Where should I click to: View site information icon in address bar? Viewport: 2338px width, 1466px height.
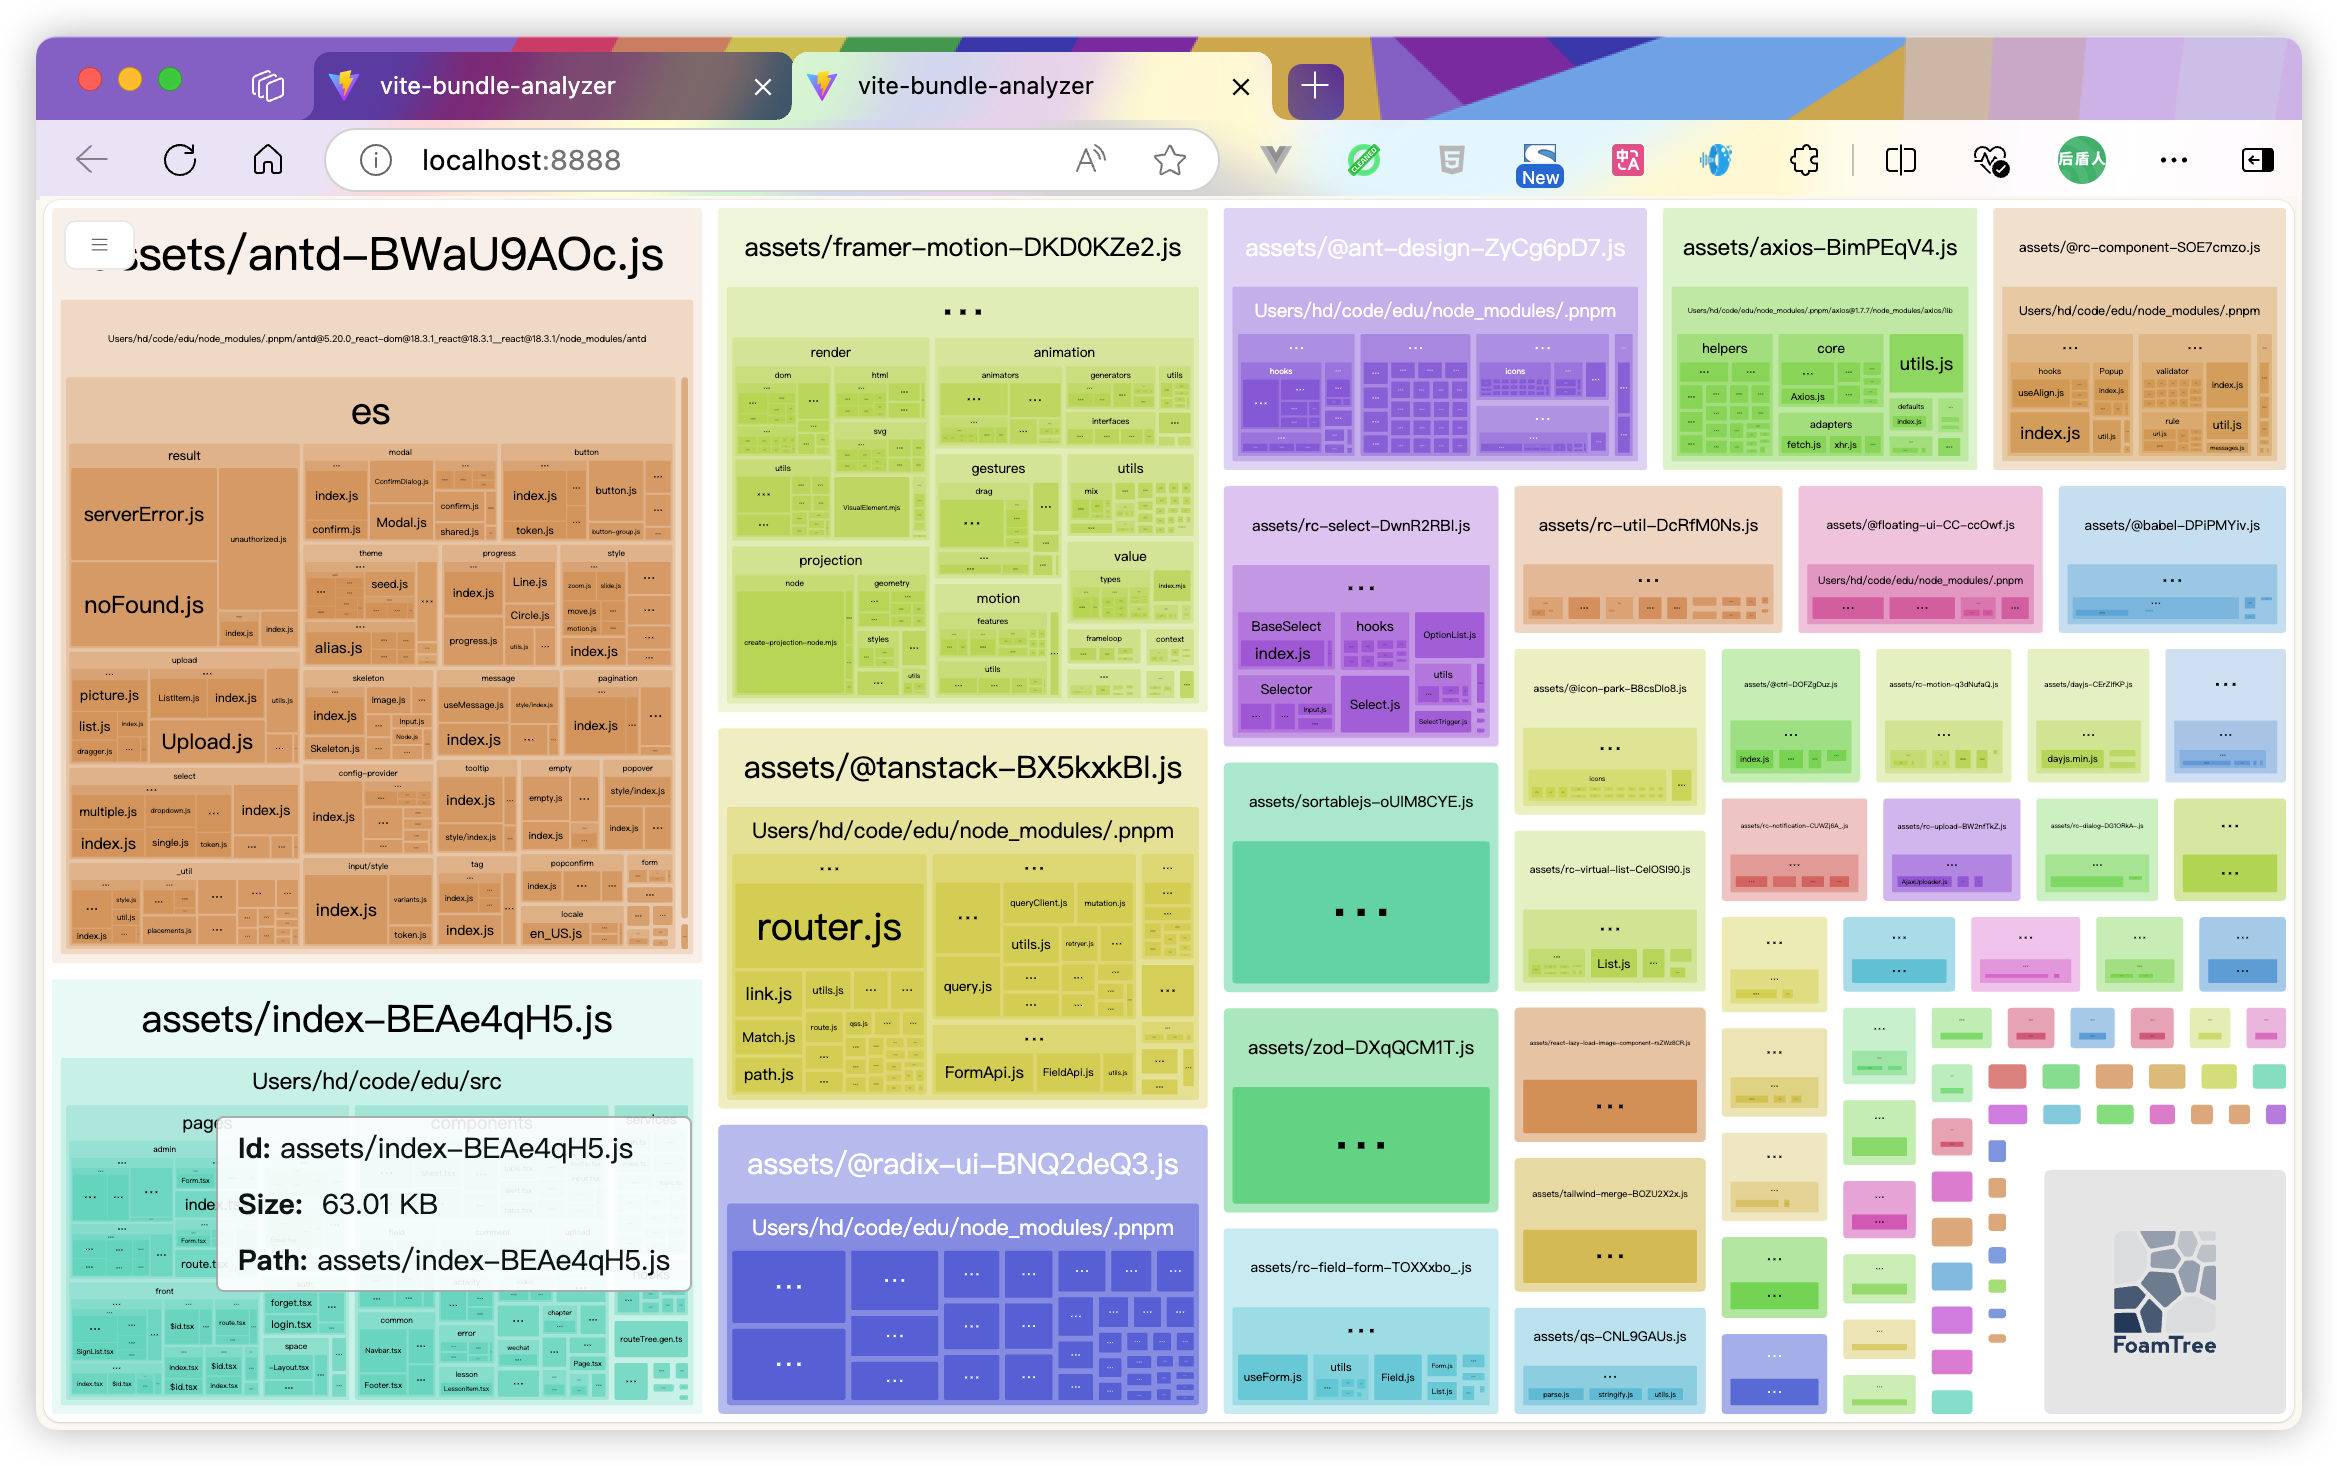click(376, 160)
